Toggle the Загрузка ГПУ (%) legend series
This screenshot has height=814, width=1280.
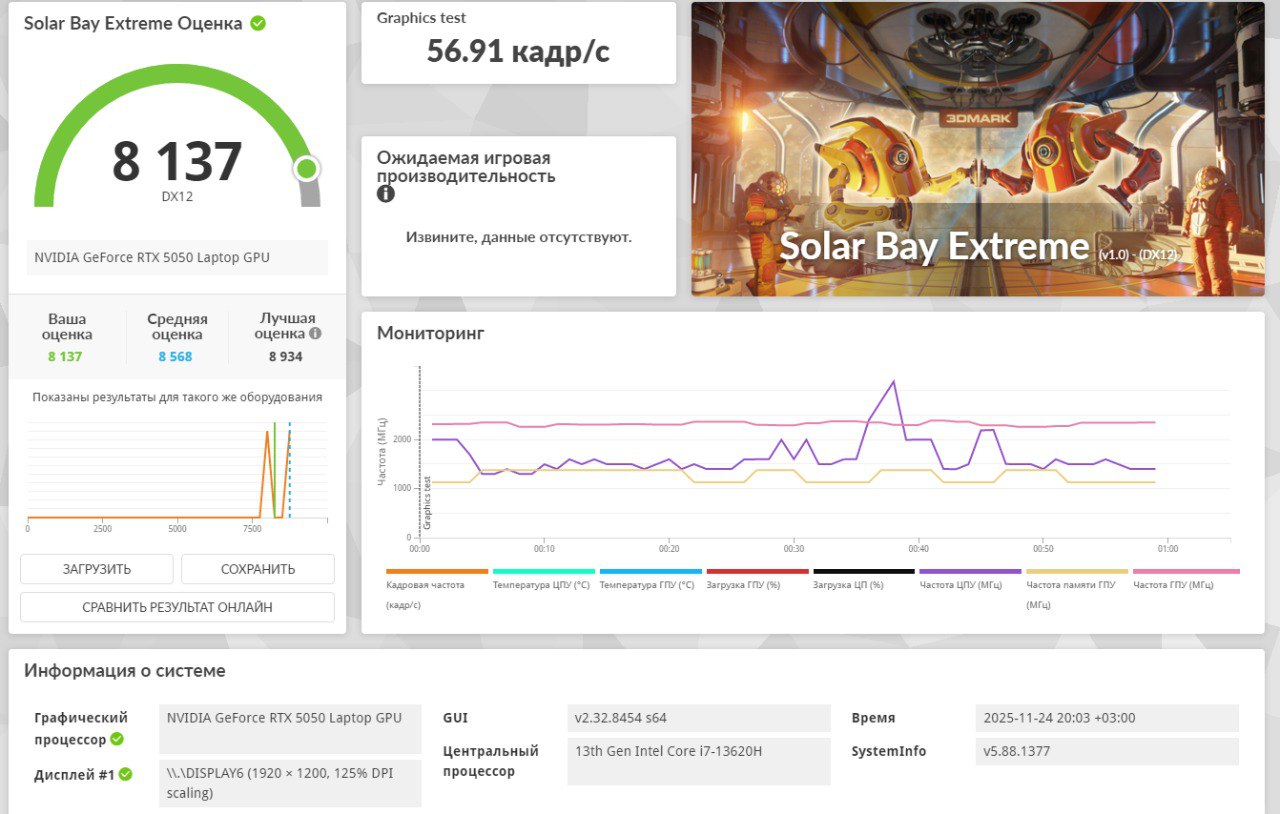[758, 578]
